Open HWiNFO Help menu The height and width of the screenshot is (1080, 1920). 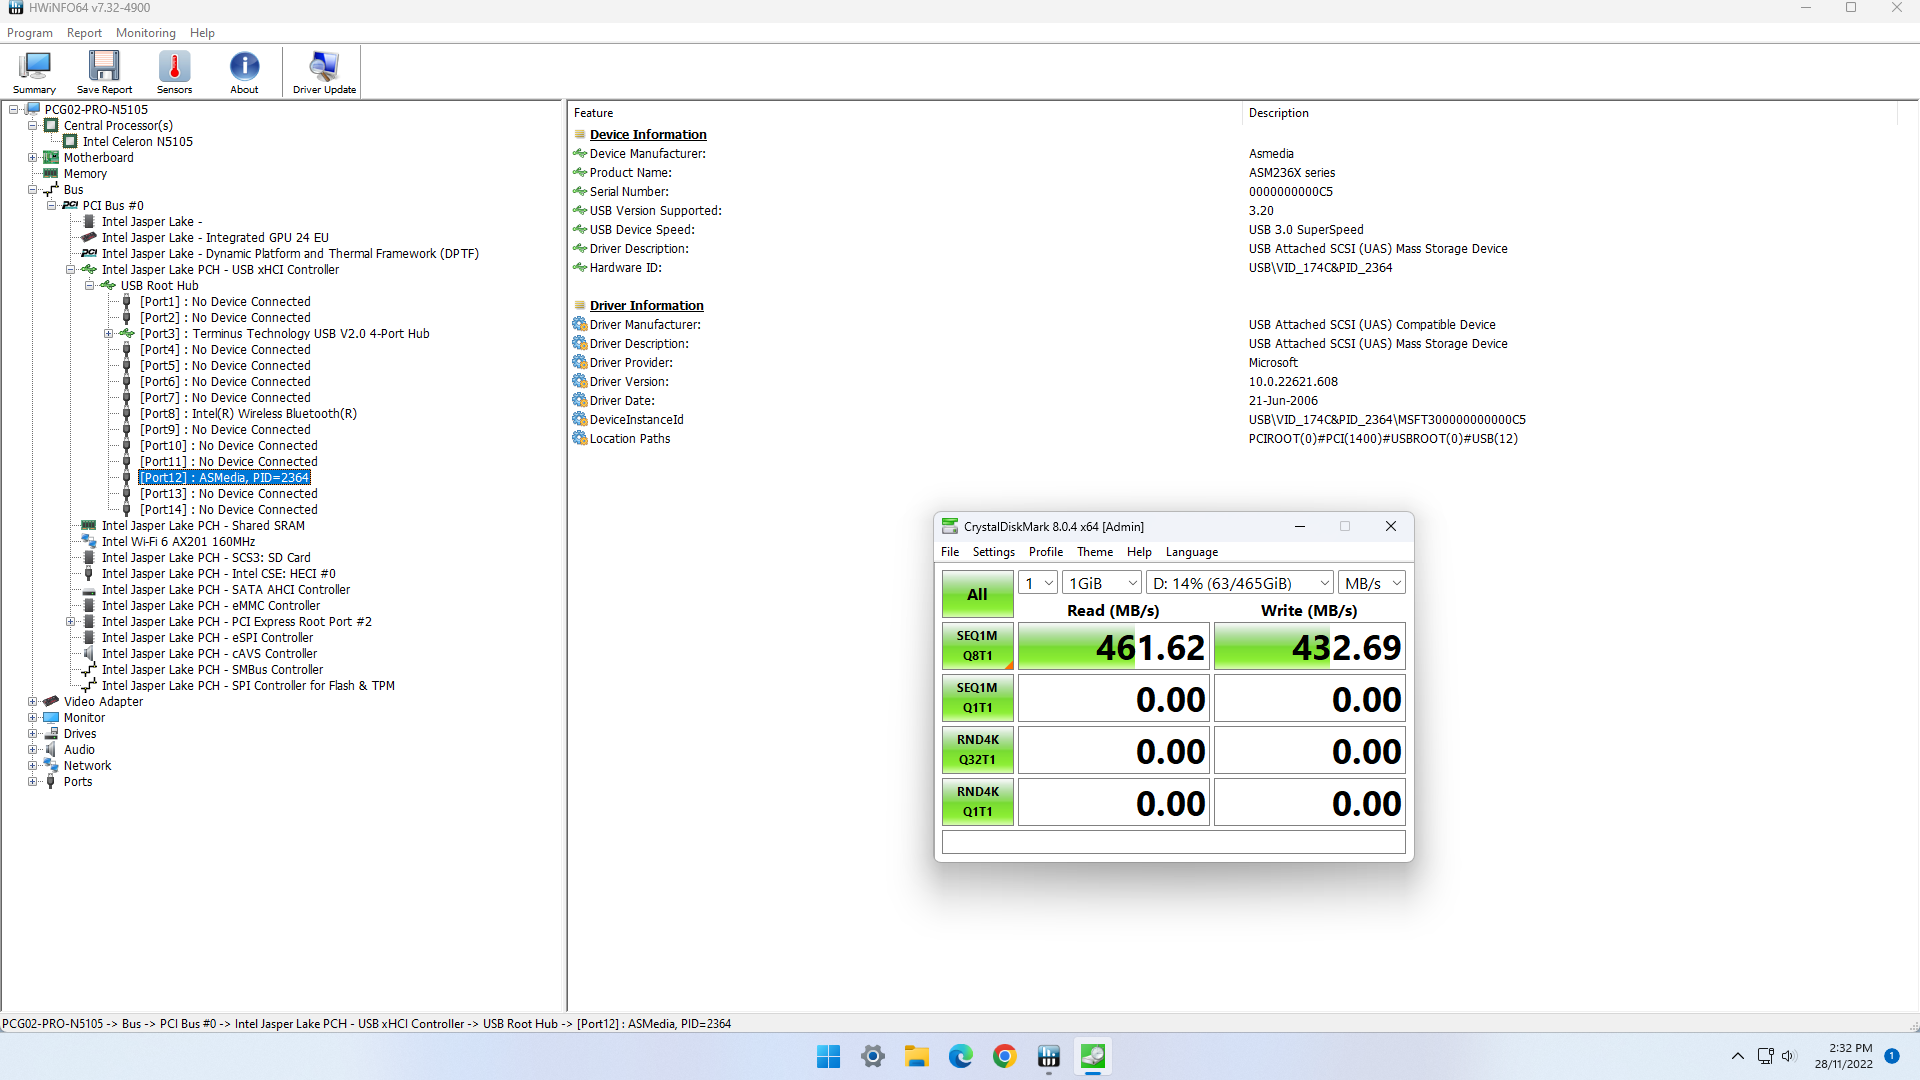click(202, 33)
